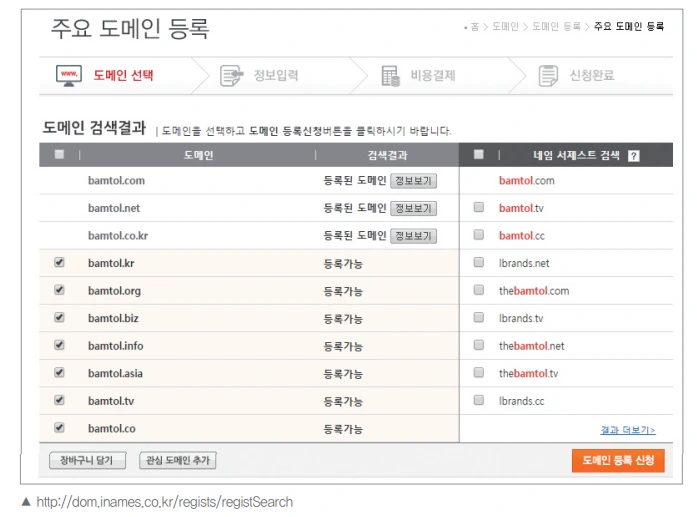Check the lbrands.cc checkbox
The image size is (697, 517).
point(479,400)
